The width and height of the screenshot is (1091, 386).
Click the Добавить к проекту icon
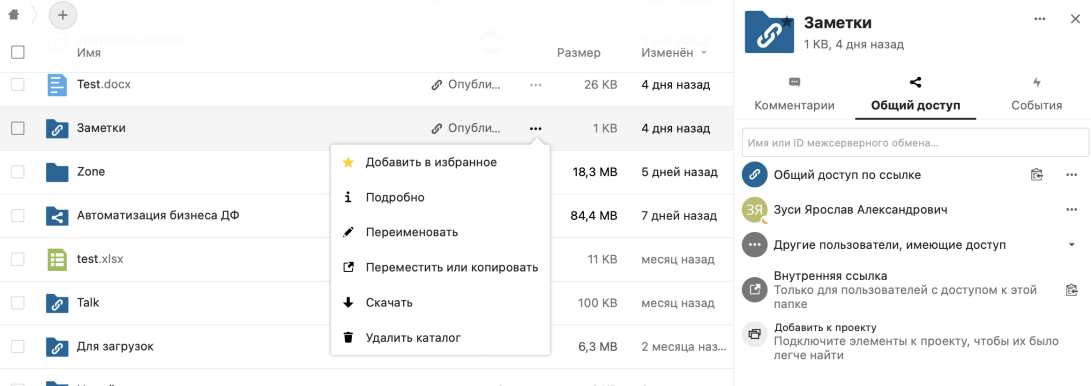(754, 334)
